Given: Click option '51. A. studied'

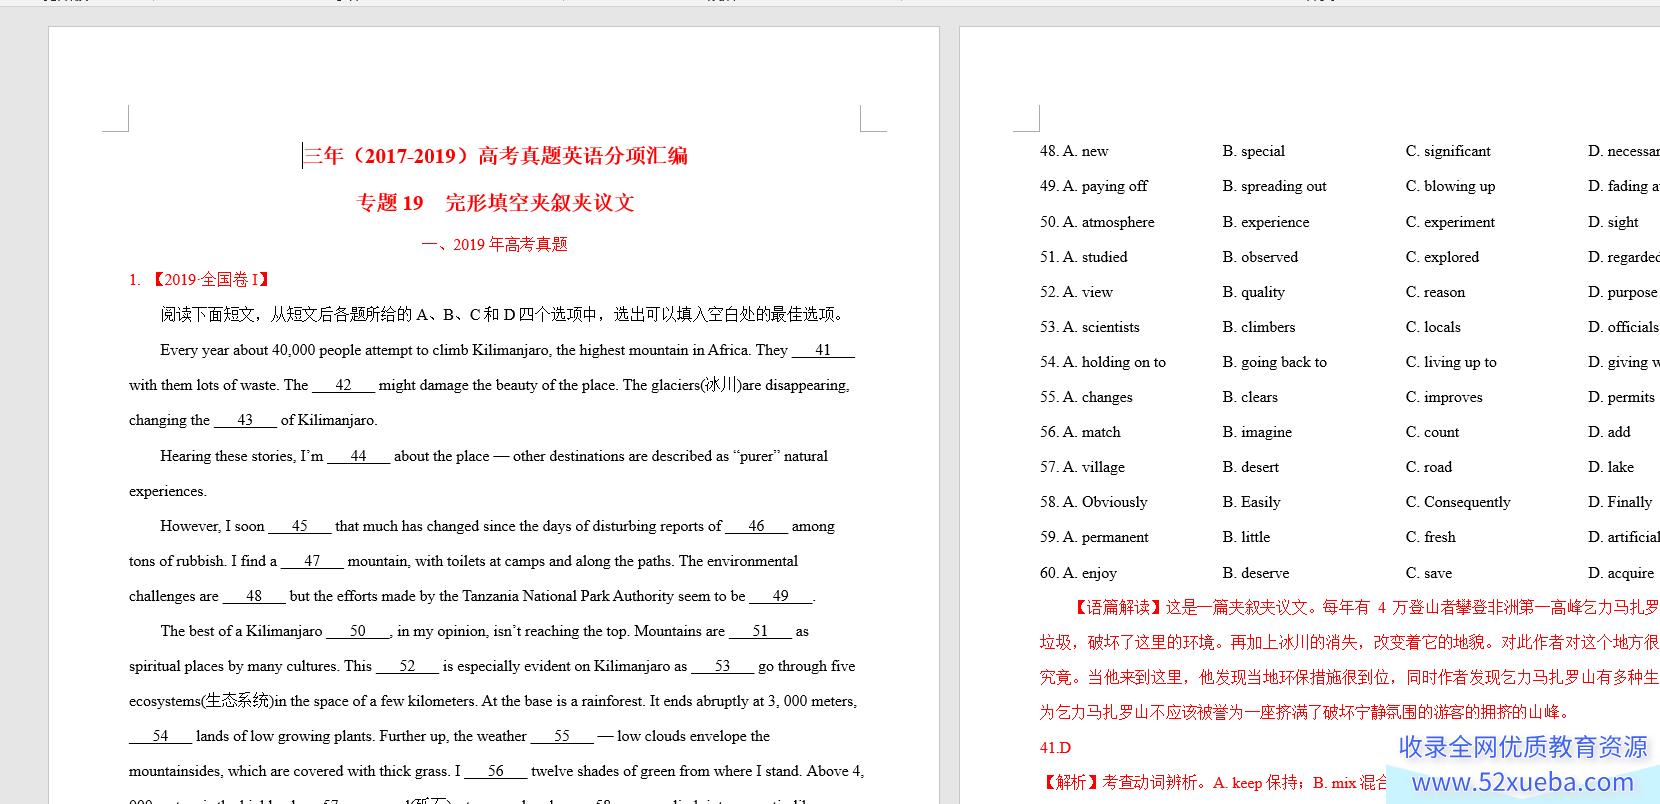Looking at the screenshot, I should tap(1084, 257).
